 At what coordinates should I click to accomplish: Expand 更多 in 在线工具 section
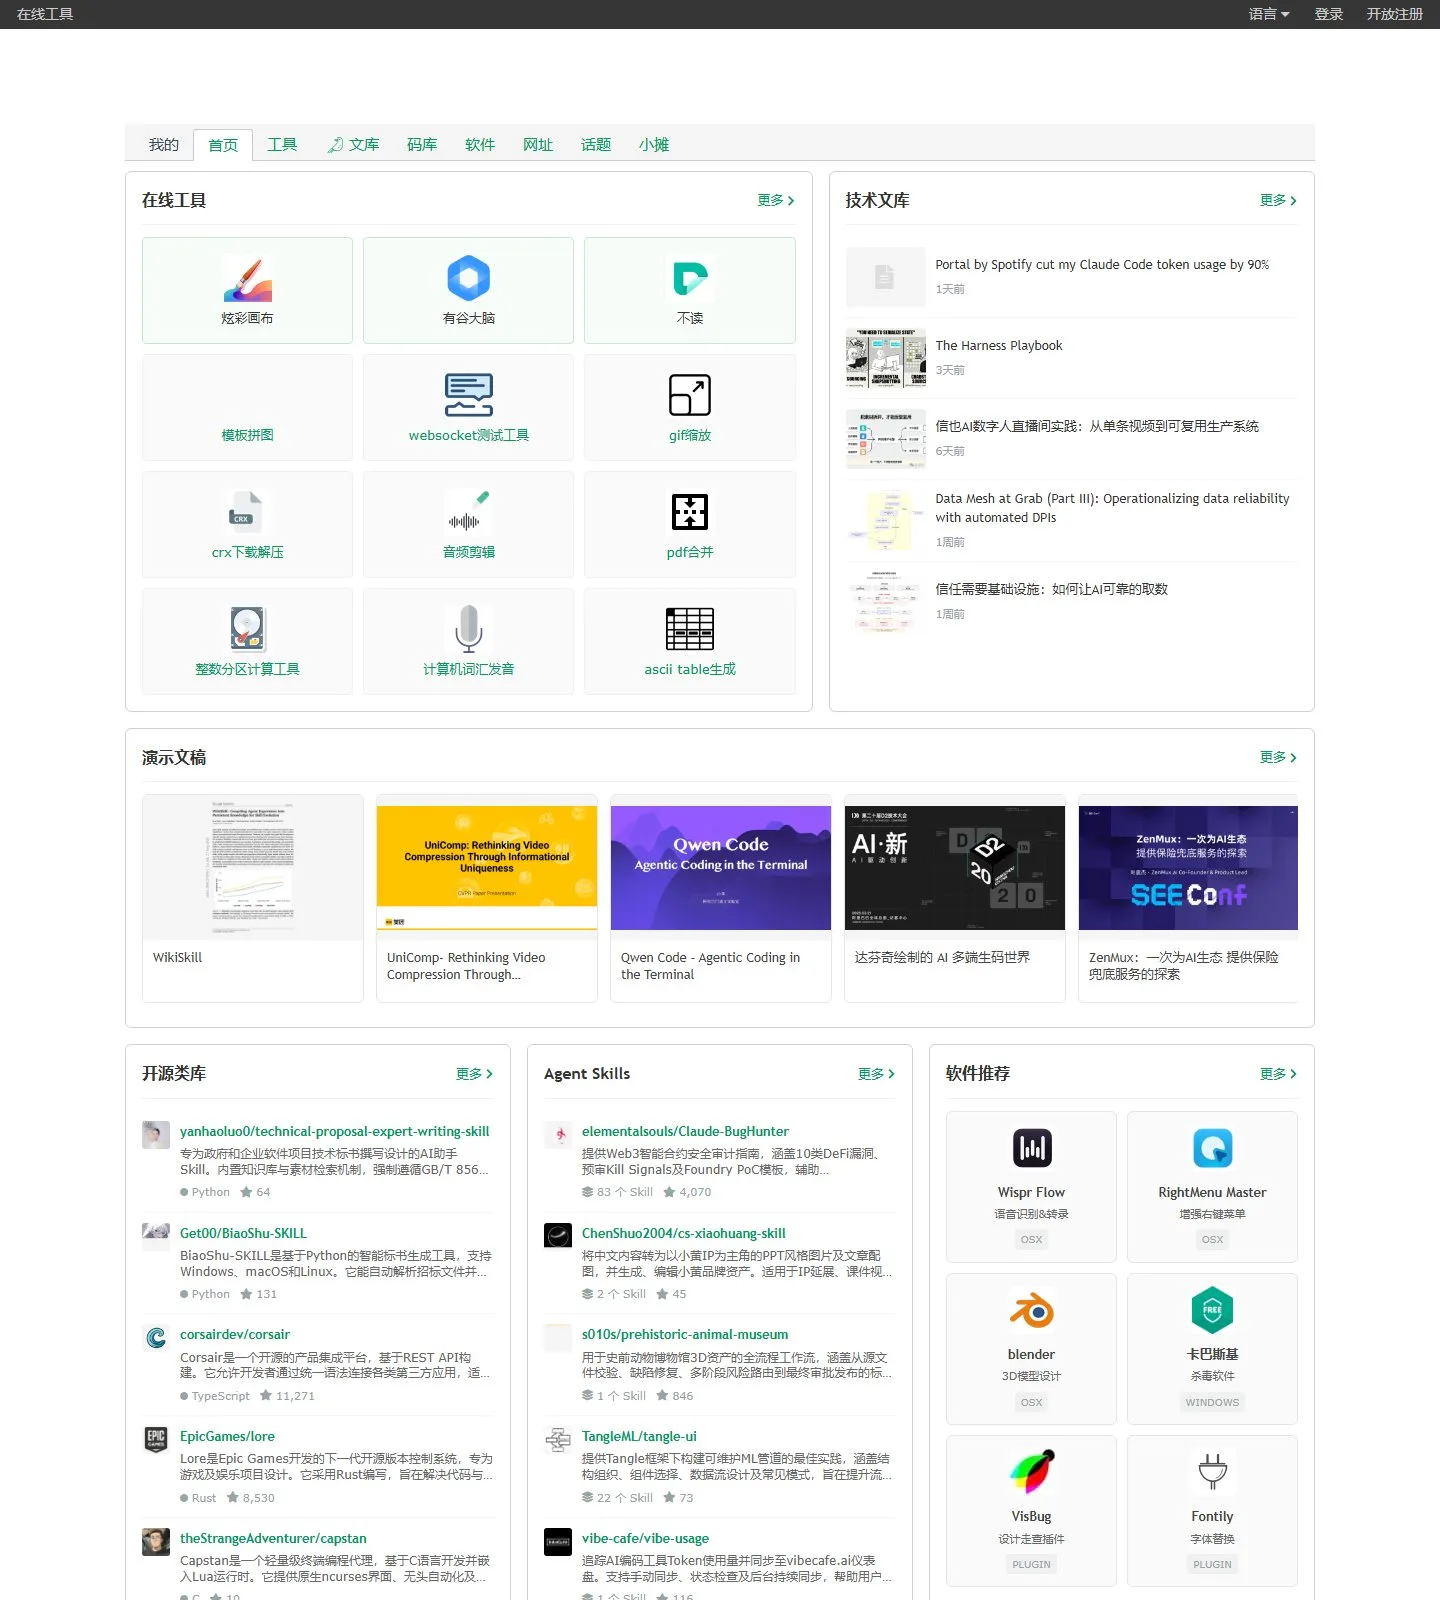(776, 200)
